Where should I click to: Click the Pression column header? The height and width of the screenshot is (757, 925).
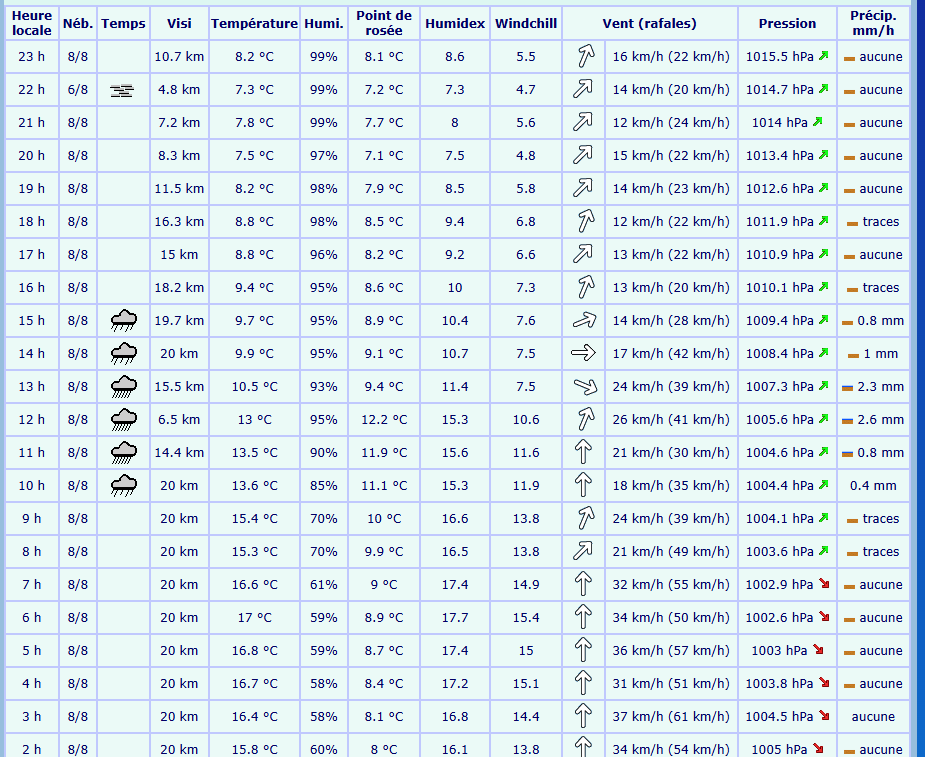(787, 23)
